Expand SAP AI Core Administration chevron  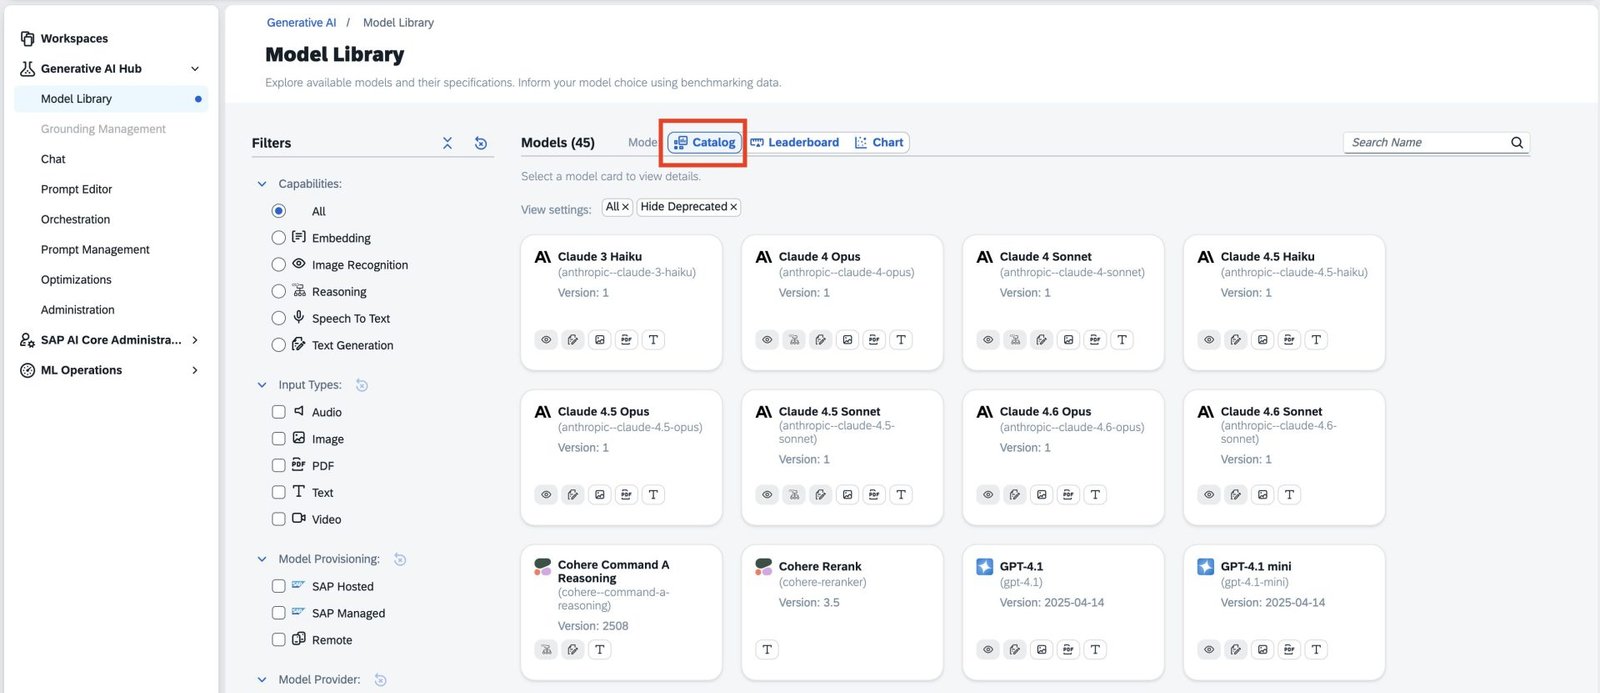click(195, 340)
